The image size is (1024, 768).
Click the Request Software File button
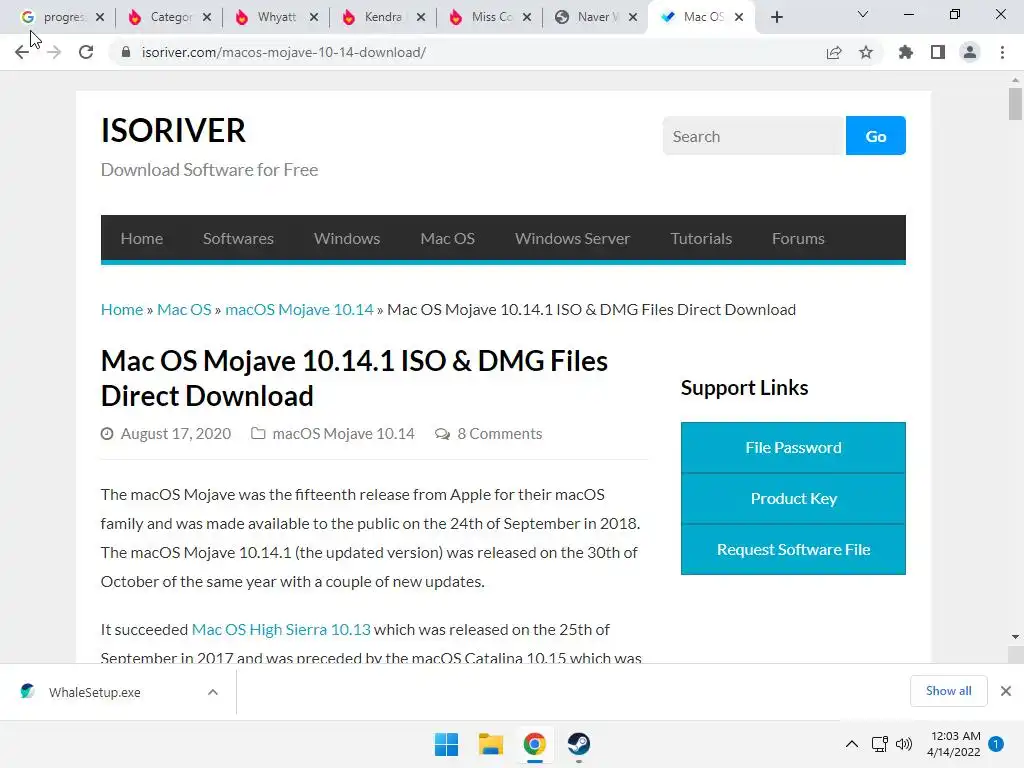point(793,549)
